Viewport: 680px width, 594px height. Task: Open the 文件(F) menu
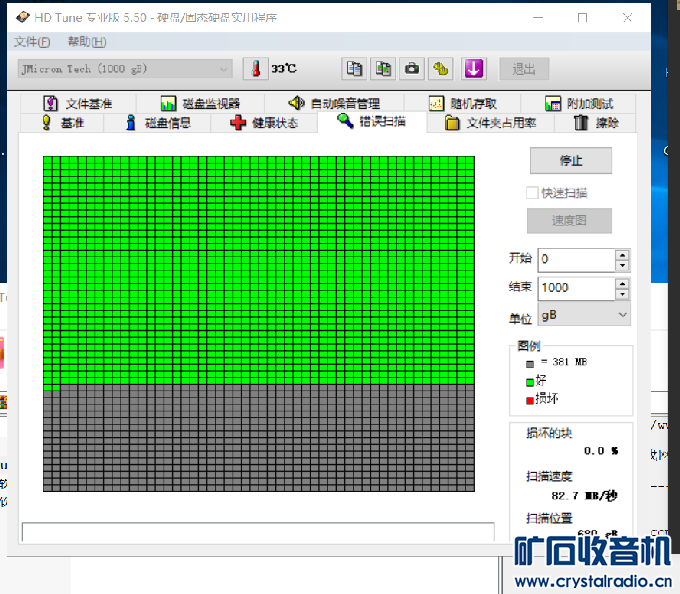click(x=32, y=42)
